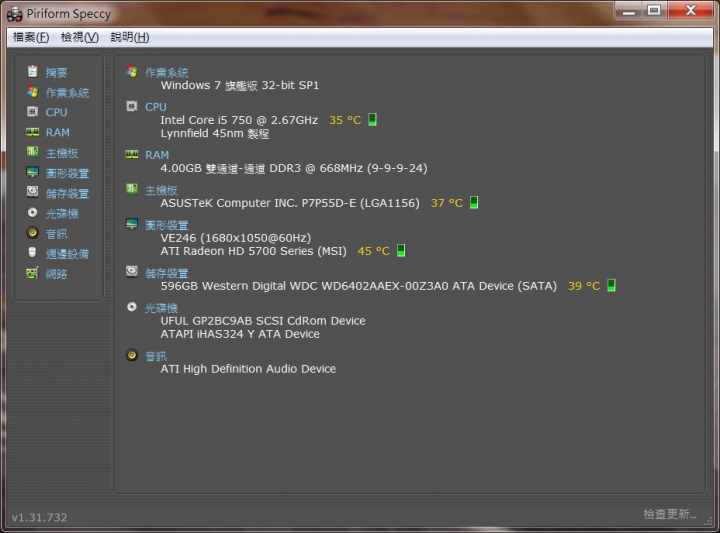This screenshot has height=533, width=720.
Task: Click the graphics temperature 45 °C value
Action: tap(373, 251)
